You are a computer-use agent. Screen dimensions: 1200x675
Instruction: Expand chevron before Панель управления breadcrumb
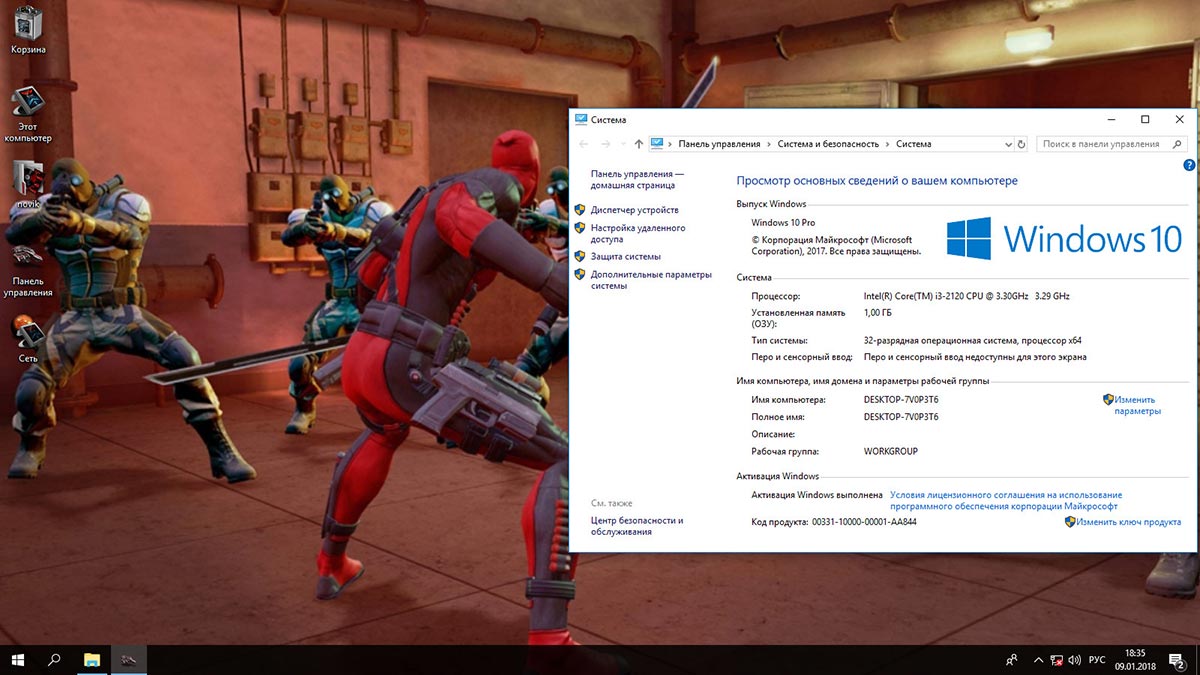click(670, 144)
